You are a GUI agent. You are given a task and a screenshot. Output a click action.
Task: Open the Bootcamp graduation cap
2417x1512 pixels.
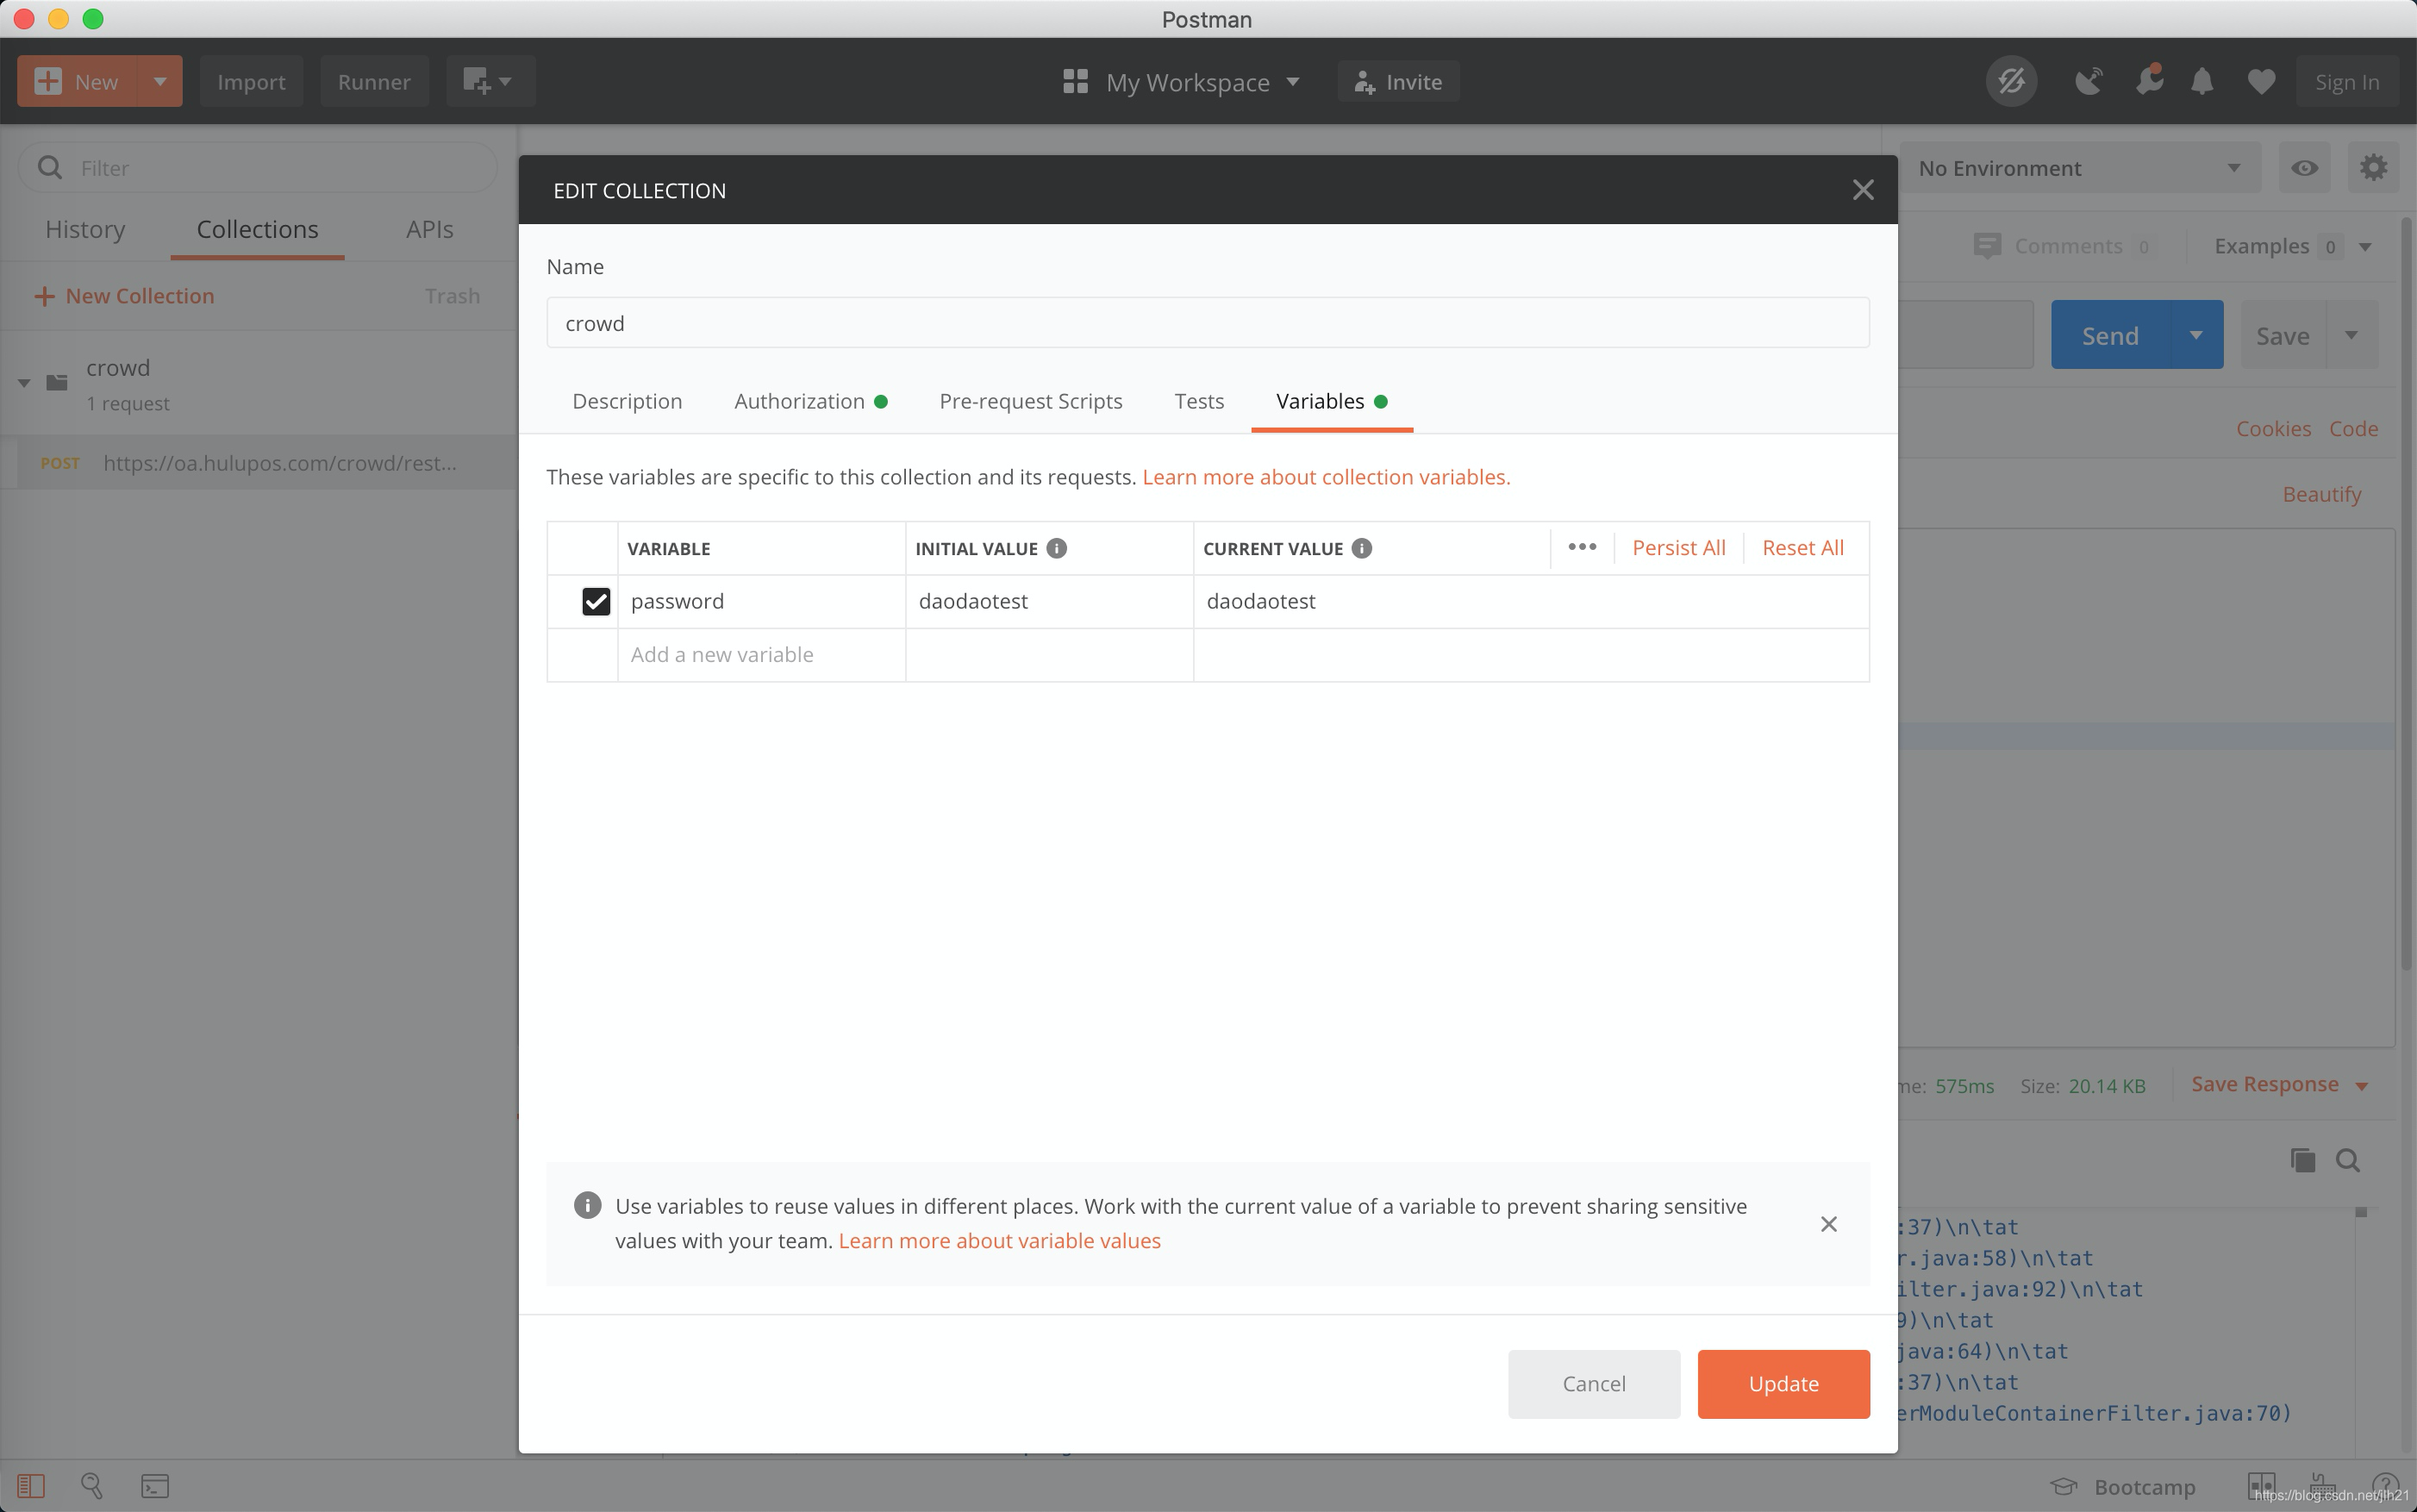tap(2063, 1486)
